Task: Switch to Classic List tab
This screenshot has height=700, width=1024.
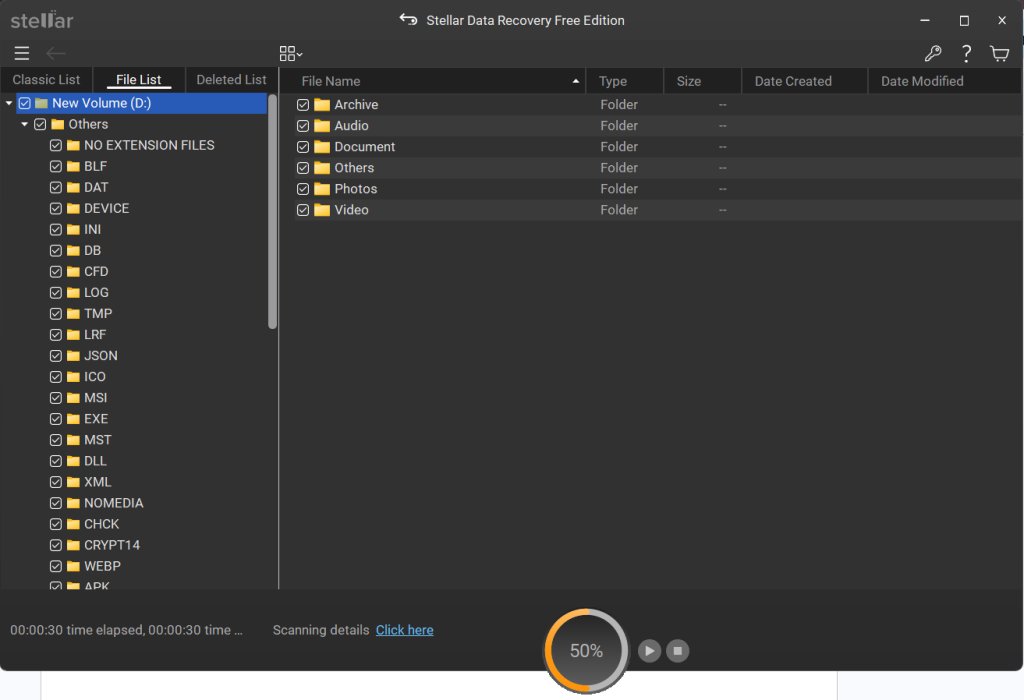Action: [46, 80]
